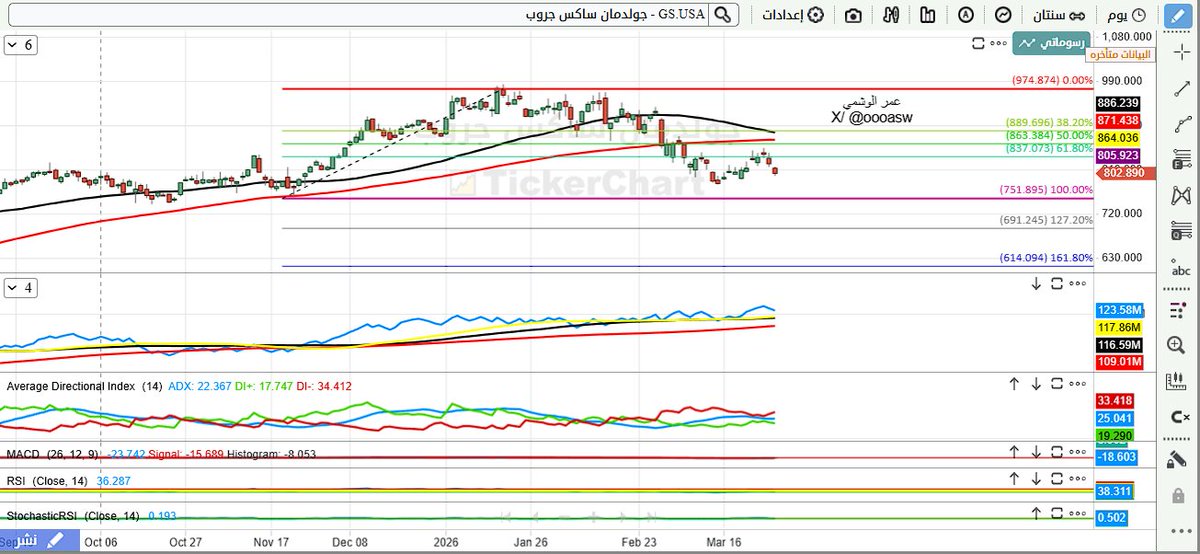Click the 691.245 127.20% Fibonacci label
Screen dimensions: 1200x554
click(1046, 221)
